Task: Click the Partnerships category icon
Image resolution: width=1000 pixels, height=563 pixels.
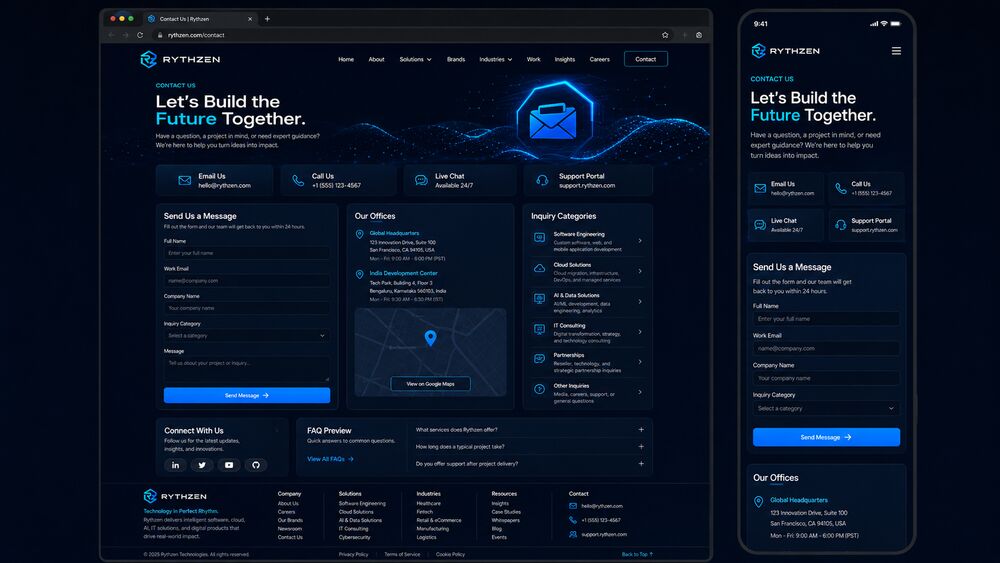Action: click(x=540, y=359)
